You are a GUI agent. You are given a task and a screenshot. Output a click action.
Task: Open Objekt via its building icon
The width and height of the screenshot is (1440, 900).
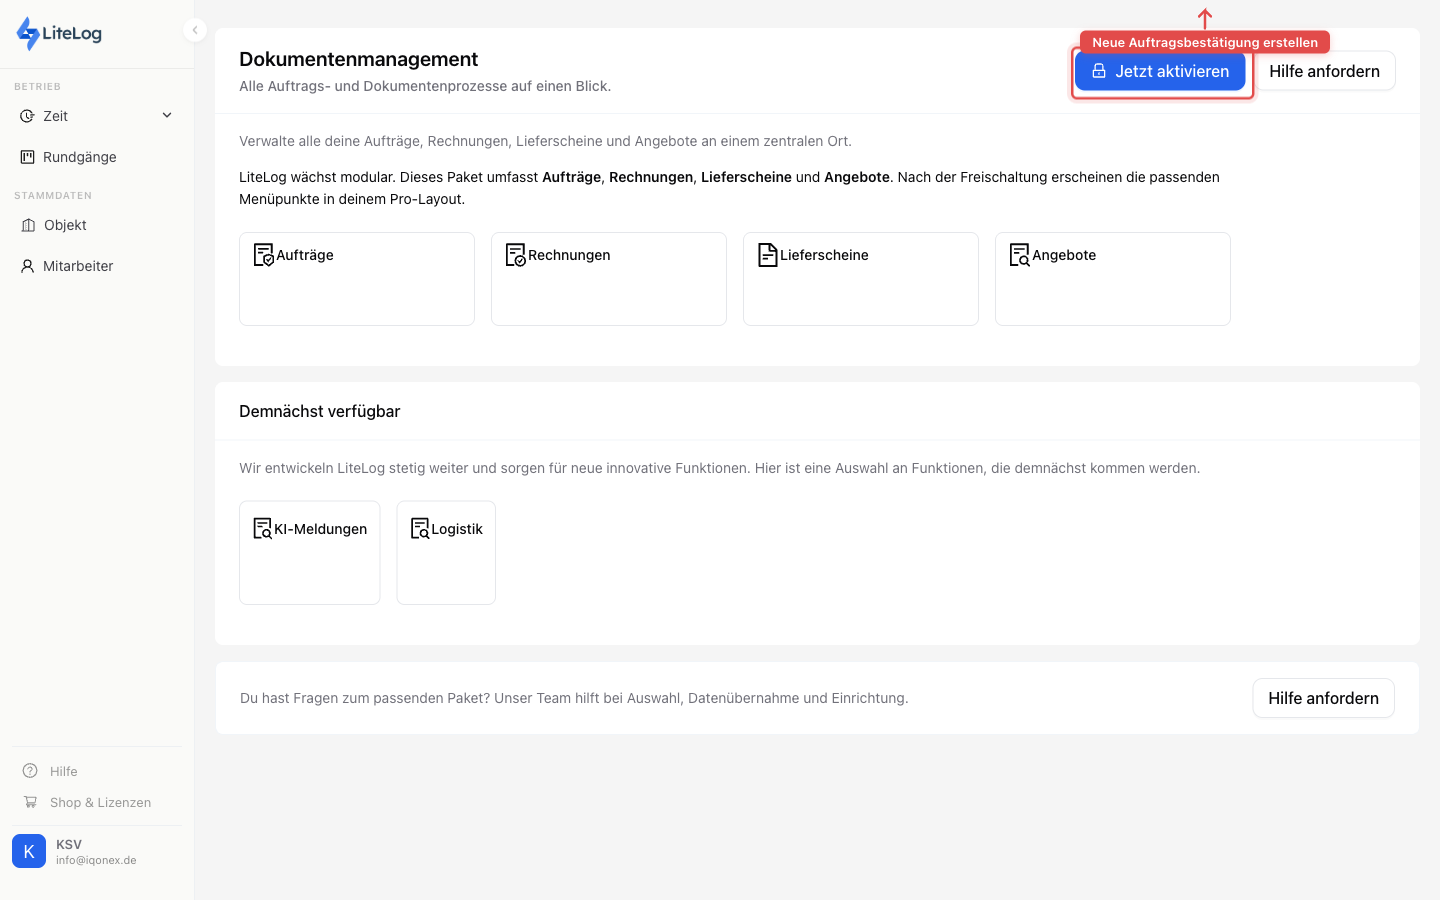[x=28, y=225]
